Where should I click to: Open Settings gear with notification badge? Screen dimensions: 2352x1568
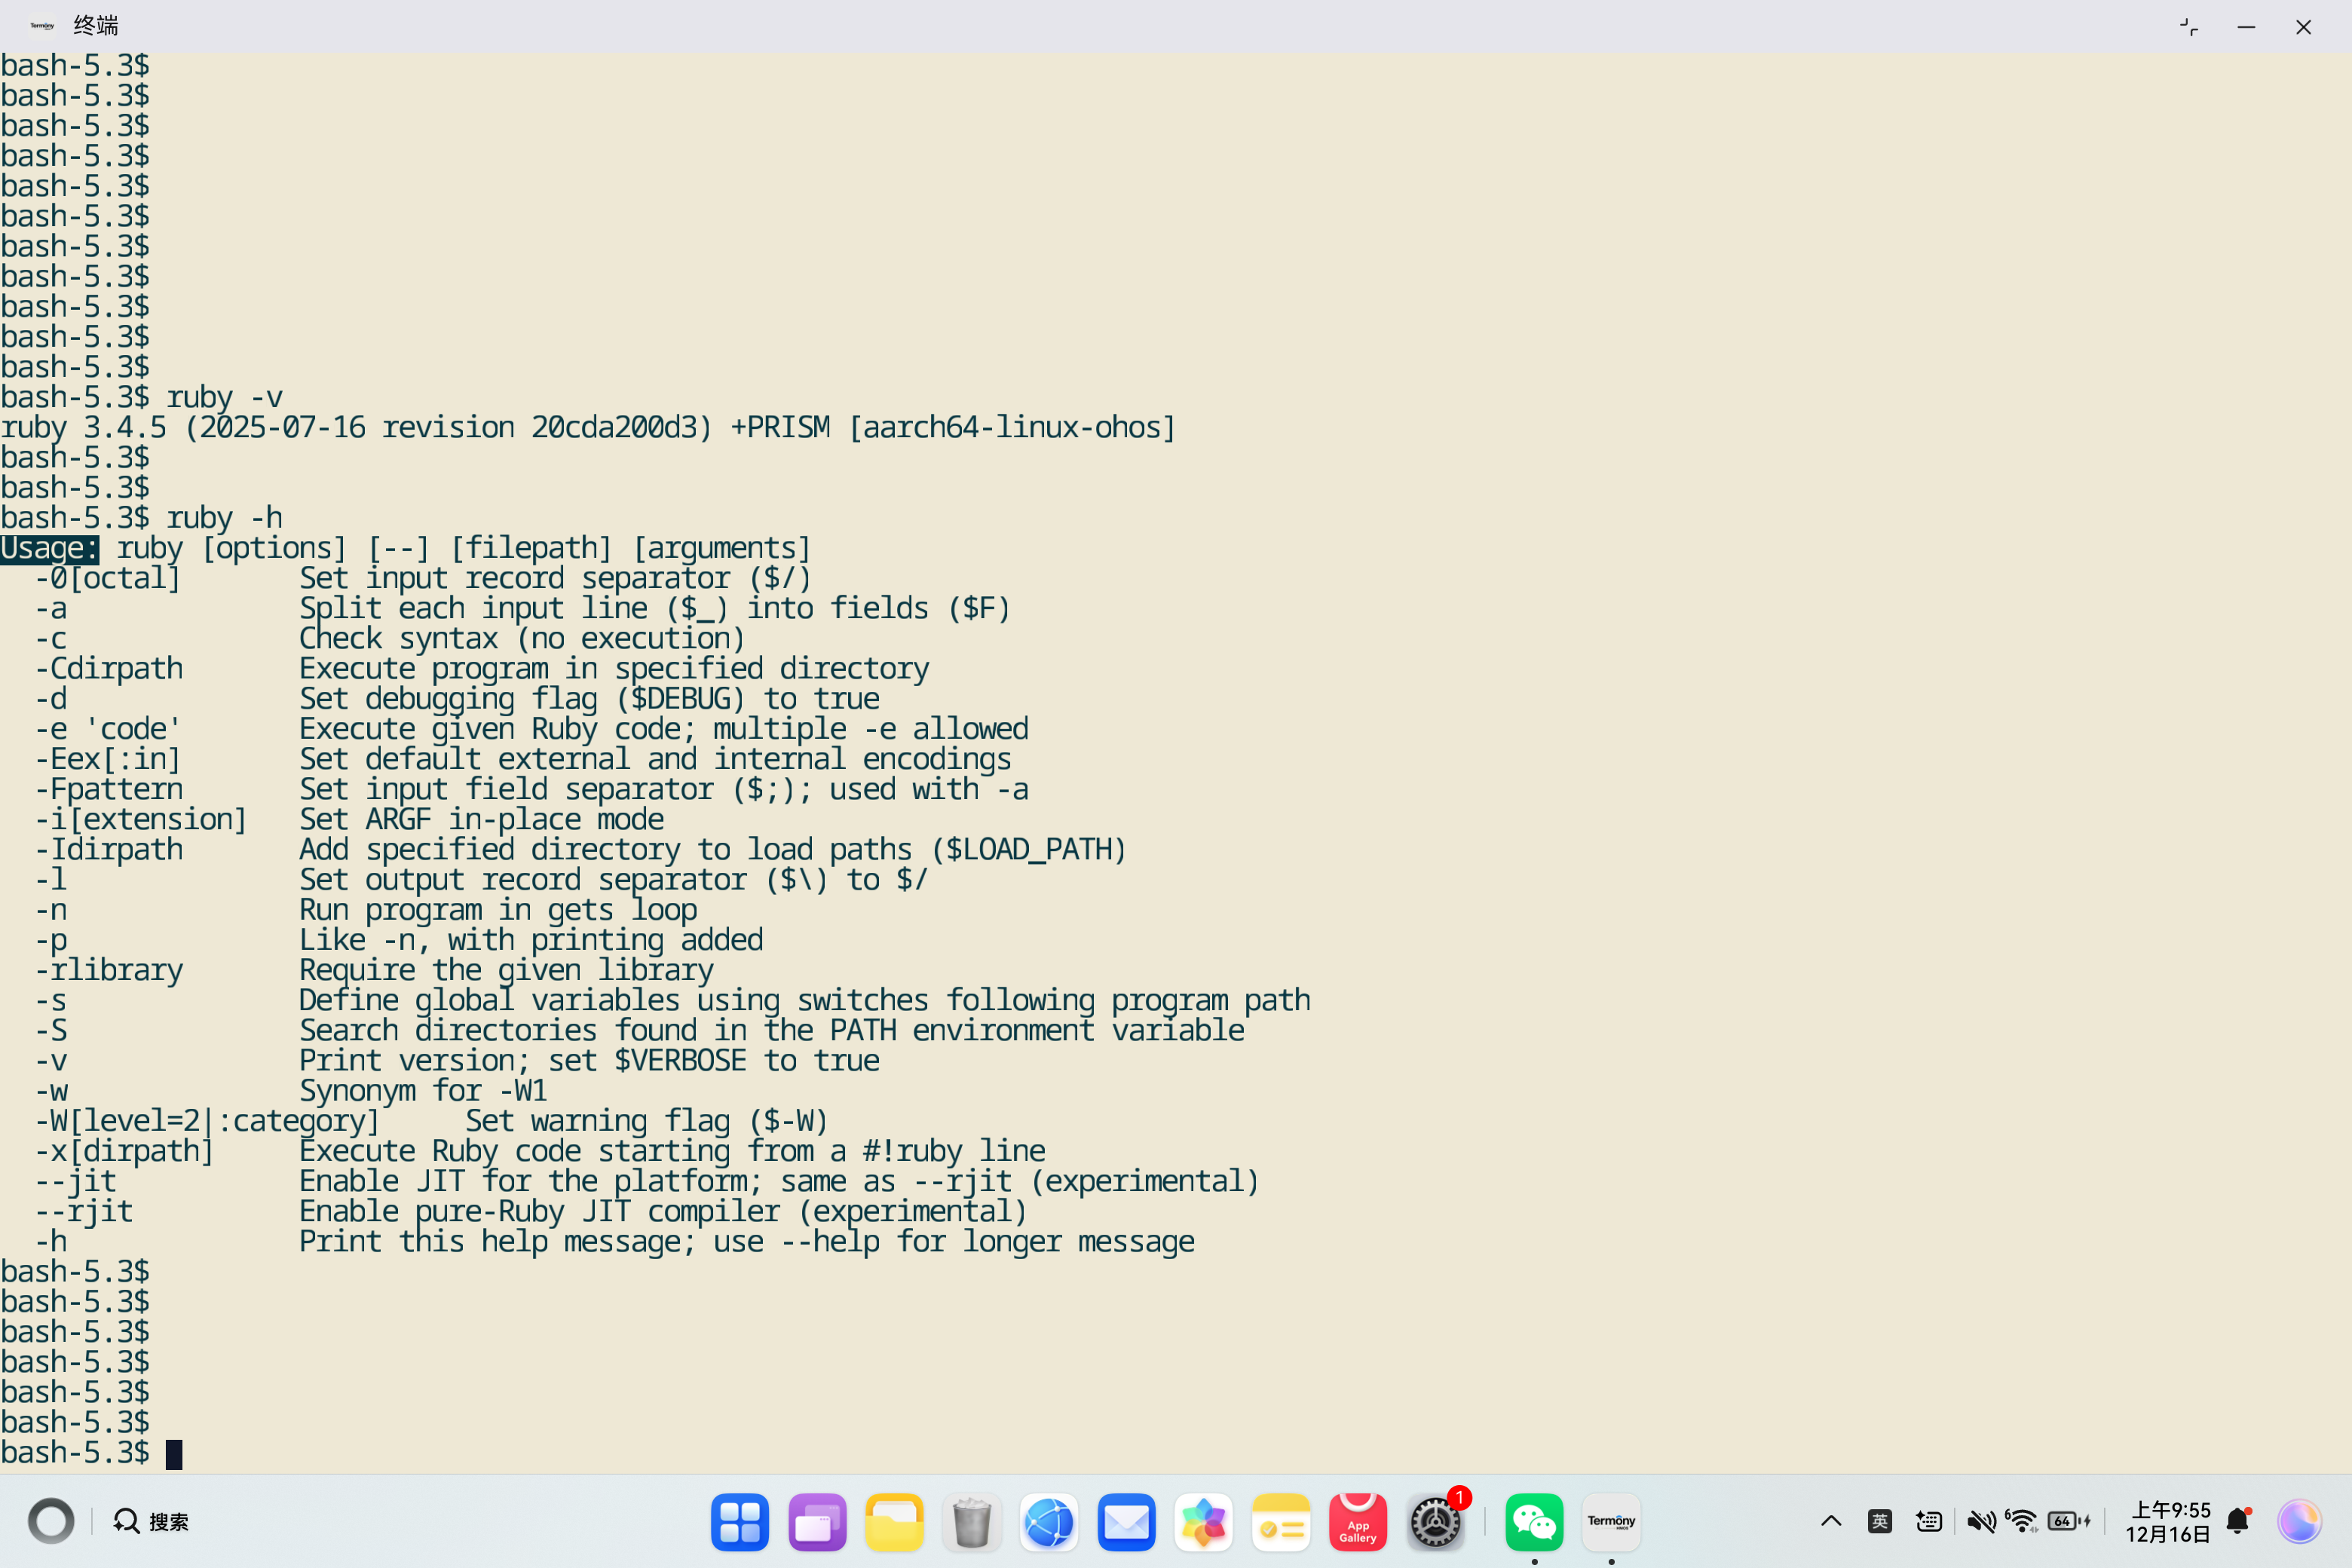[x=1435, y=1522]
